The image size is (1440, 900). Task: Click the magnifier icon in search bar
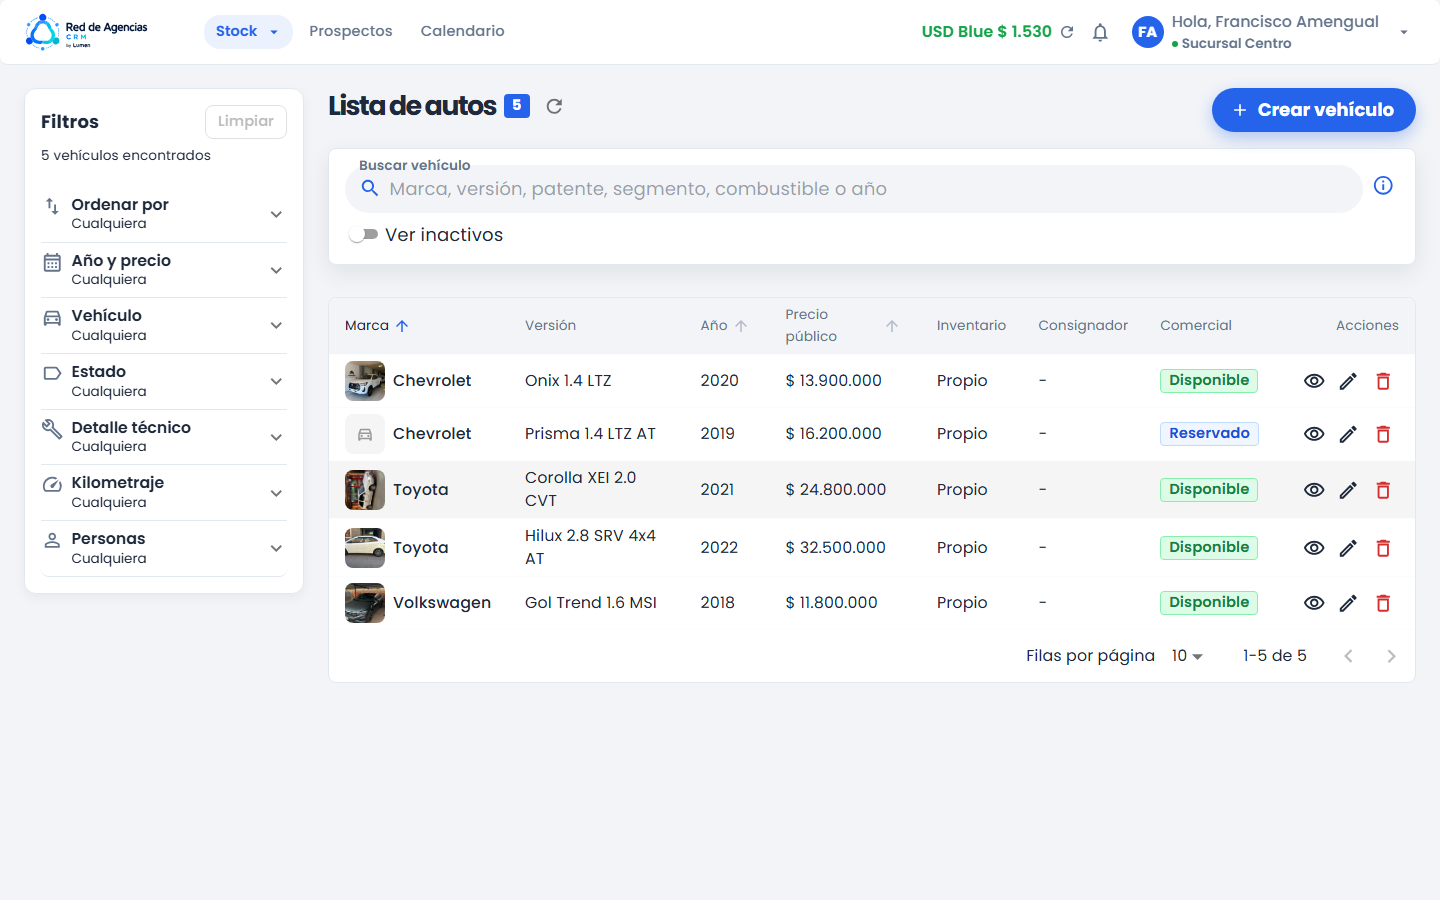pos(369,188)
